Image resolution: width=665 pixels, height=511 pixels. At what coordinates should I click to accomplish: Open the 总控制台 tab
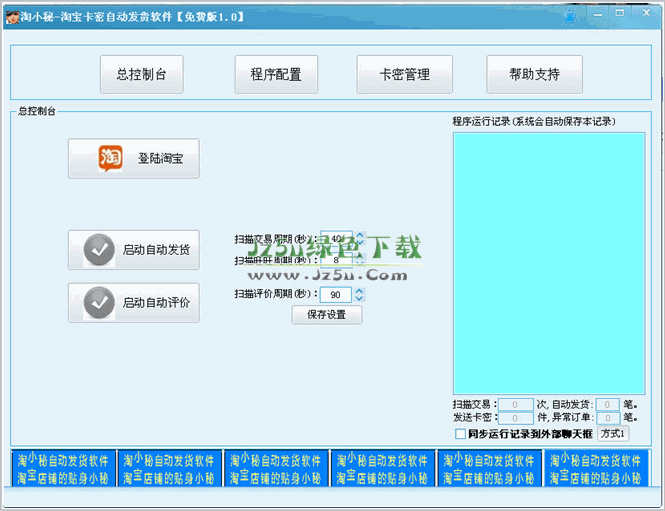(x=142, y=75)
